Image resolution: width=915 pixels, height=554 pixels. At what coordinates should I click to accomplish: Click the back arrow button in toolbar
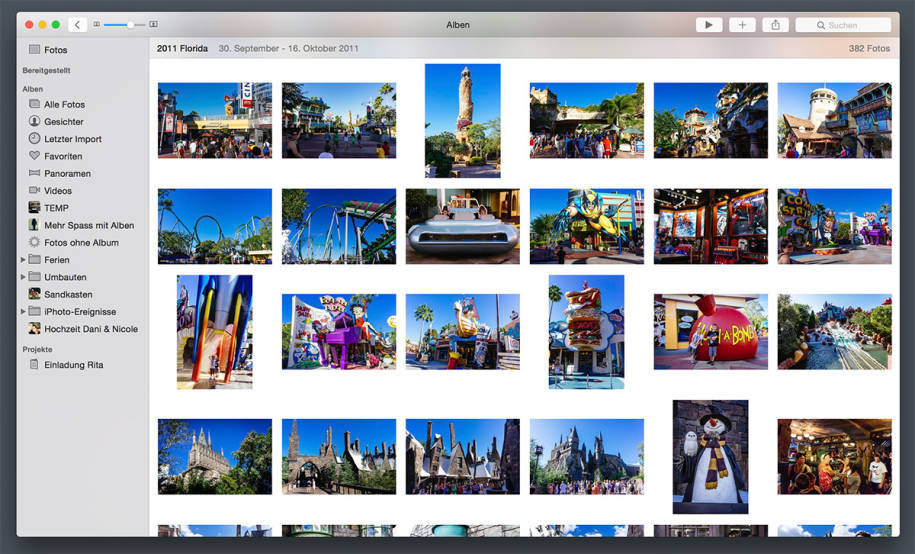point(77,25)
